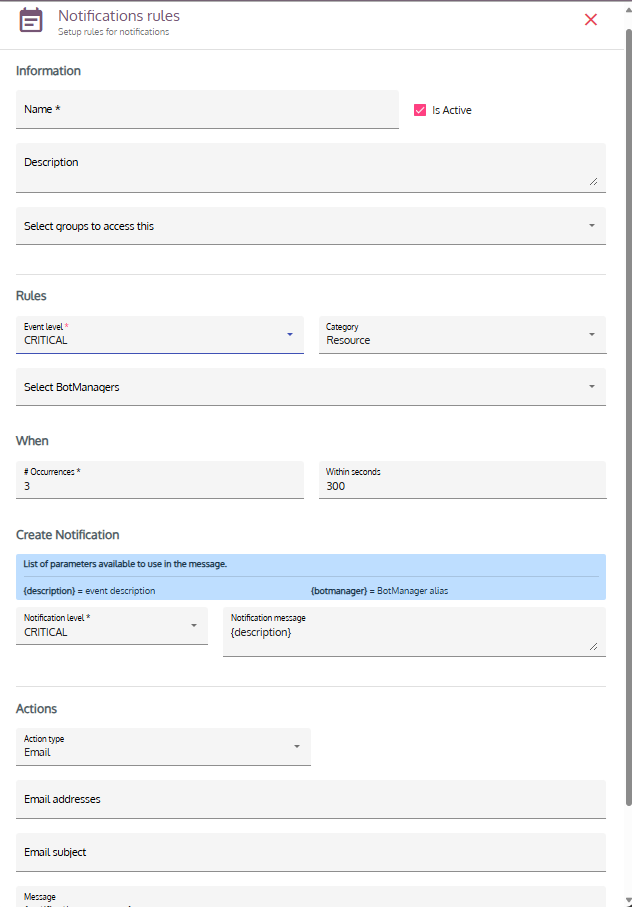This screenshot has width=632, height=907.
Task: Click the Notifications rules calendar icon
Action: [x=31, y=20]
